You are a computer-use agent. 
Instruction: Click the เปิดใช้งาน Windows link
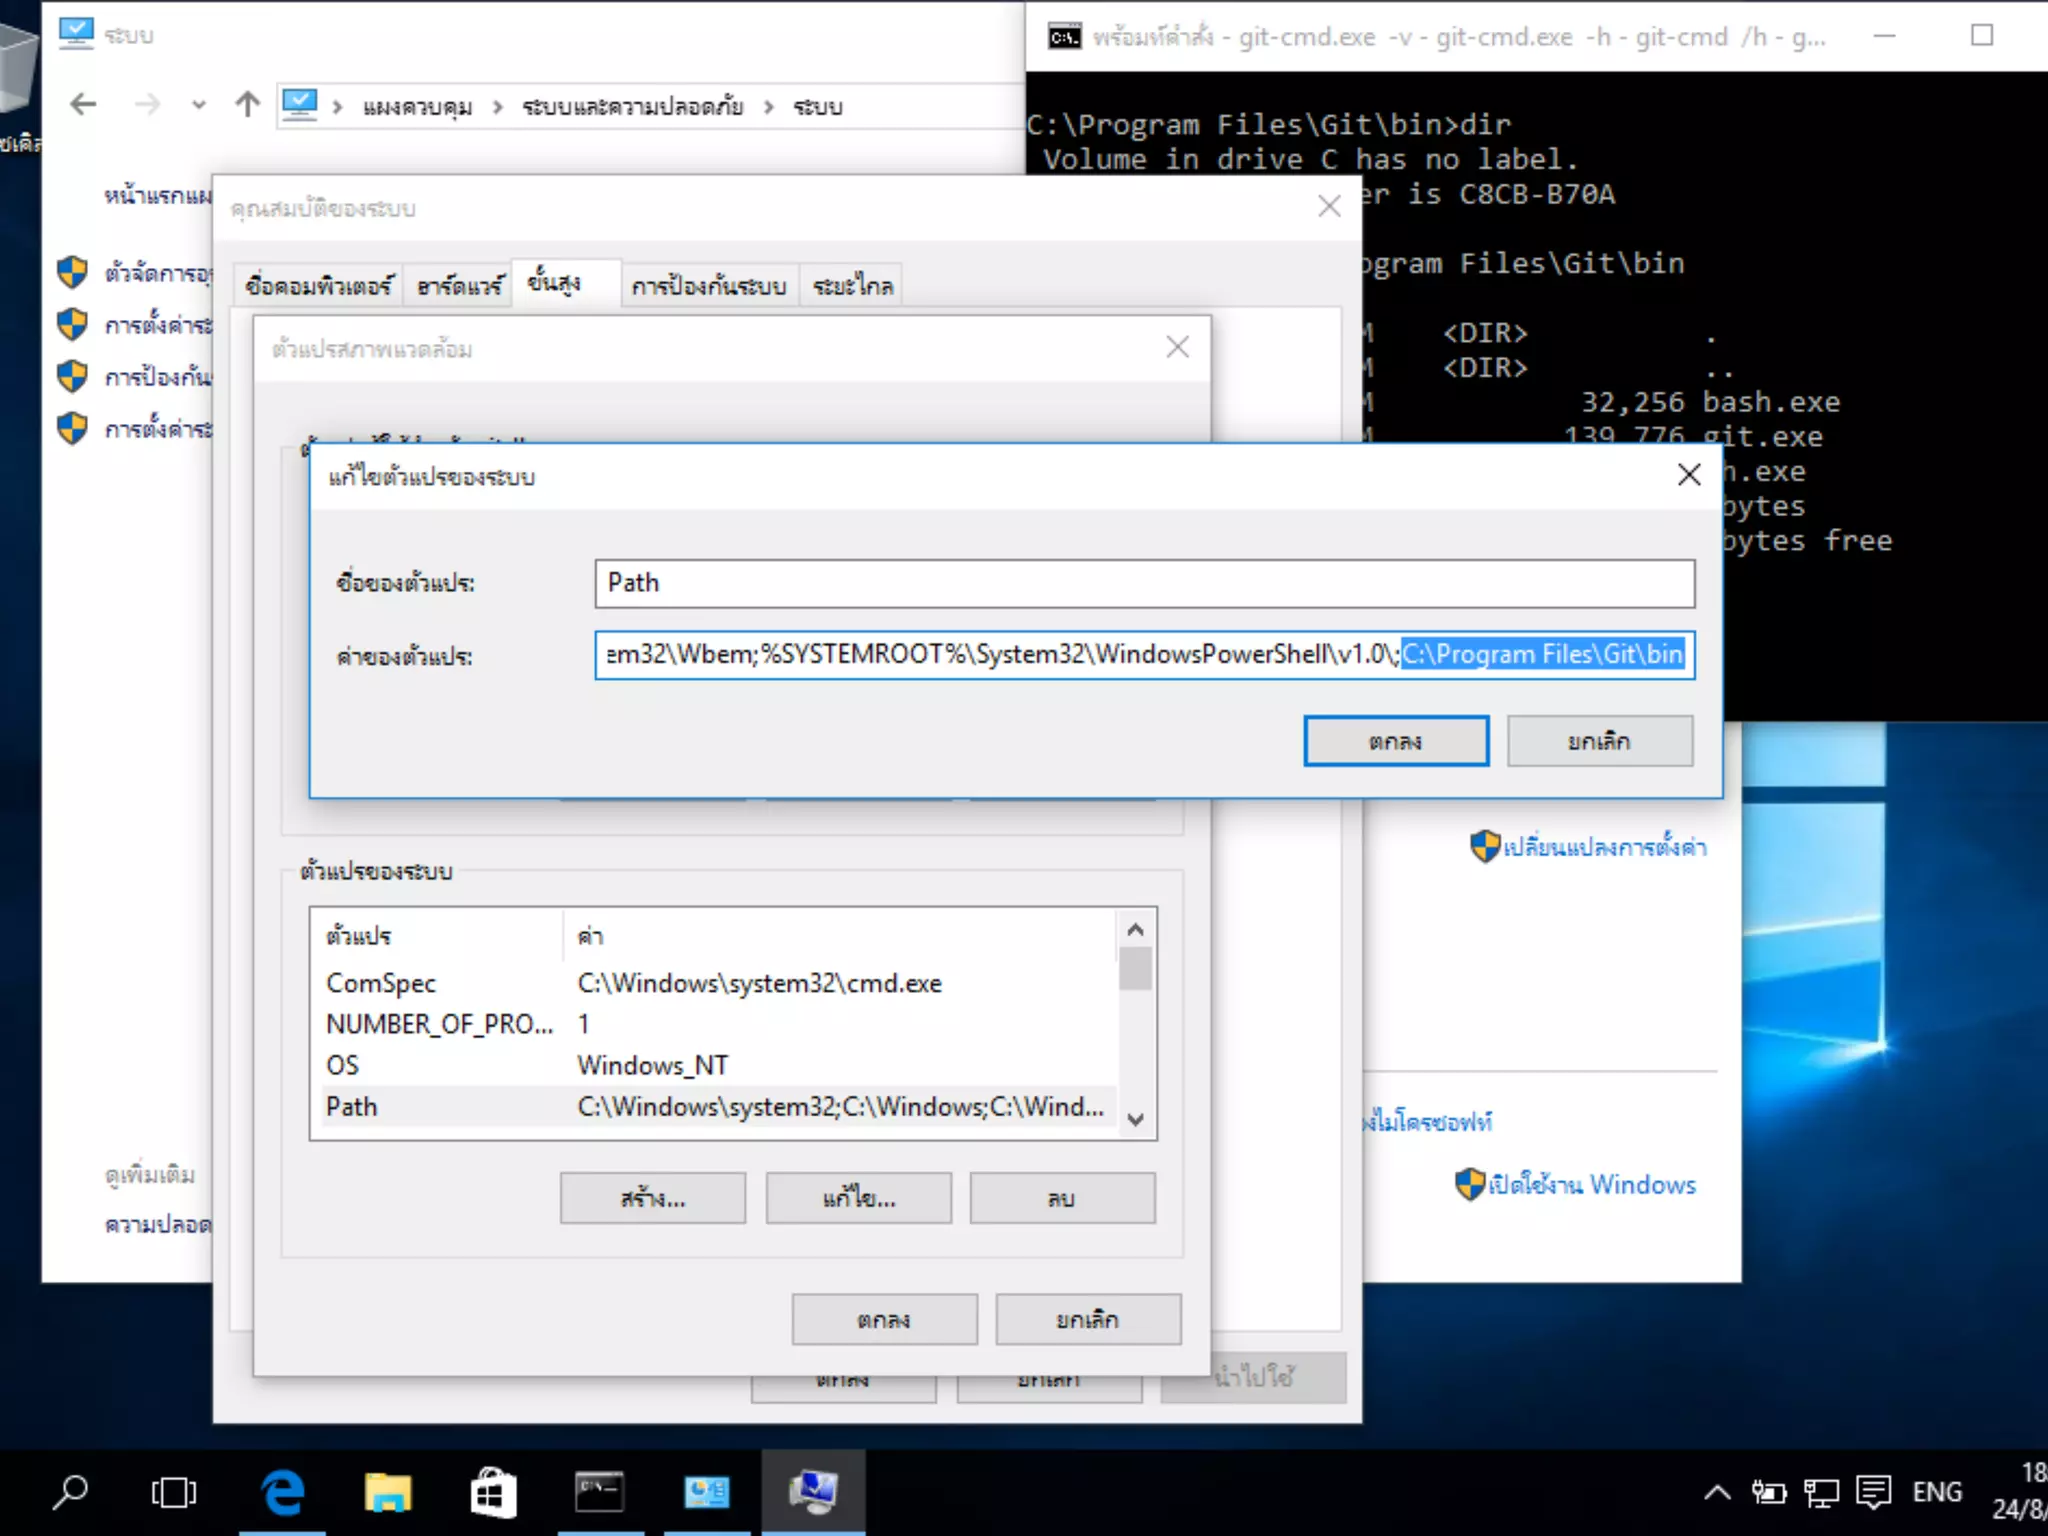(1592, 1185)
